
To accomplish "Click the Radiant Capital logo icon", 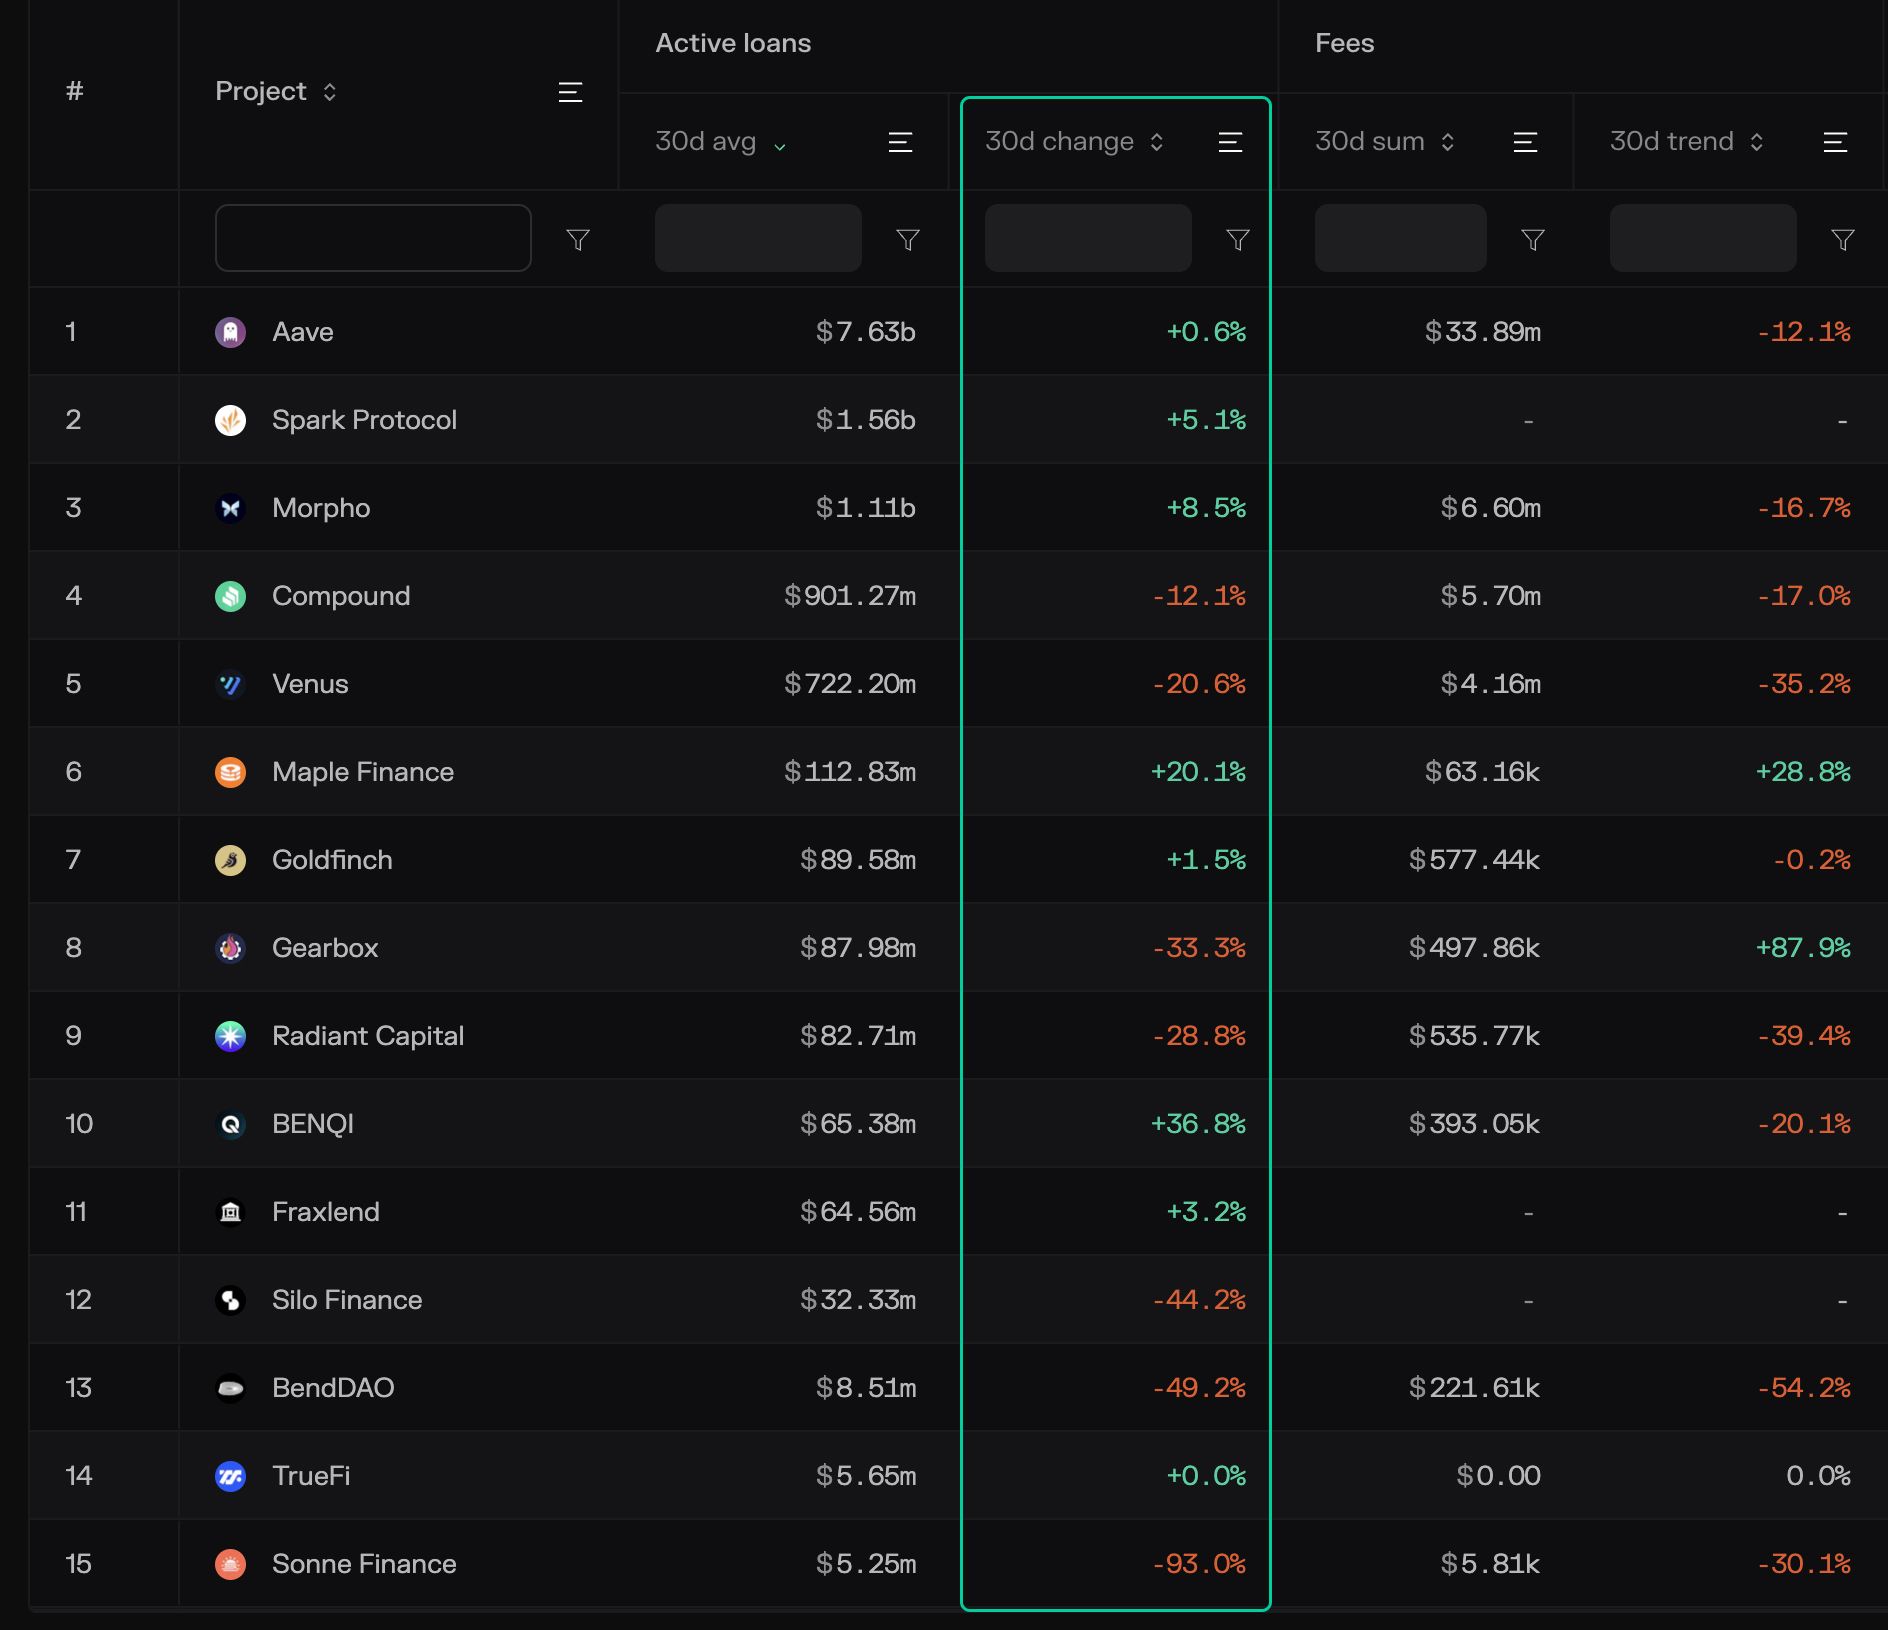I will point(231,1036).
